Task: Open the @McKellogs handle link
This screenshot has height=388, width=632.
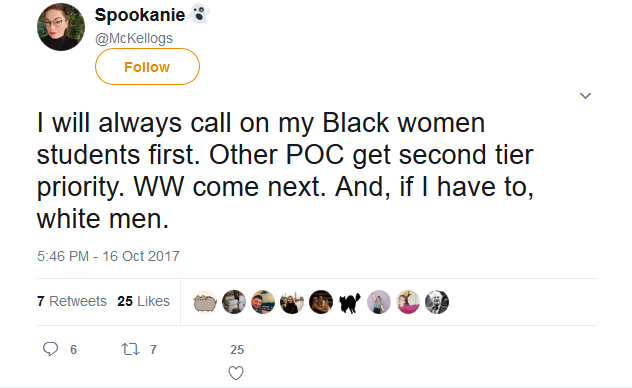Action: click(134, 38)
